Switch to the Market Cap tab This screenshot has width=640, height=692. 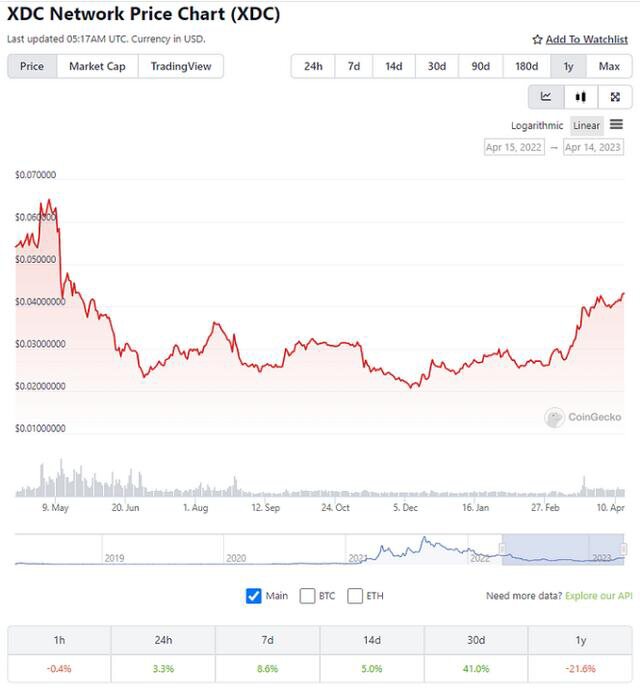tap(97, 66)
